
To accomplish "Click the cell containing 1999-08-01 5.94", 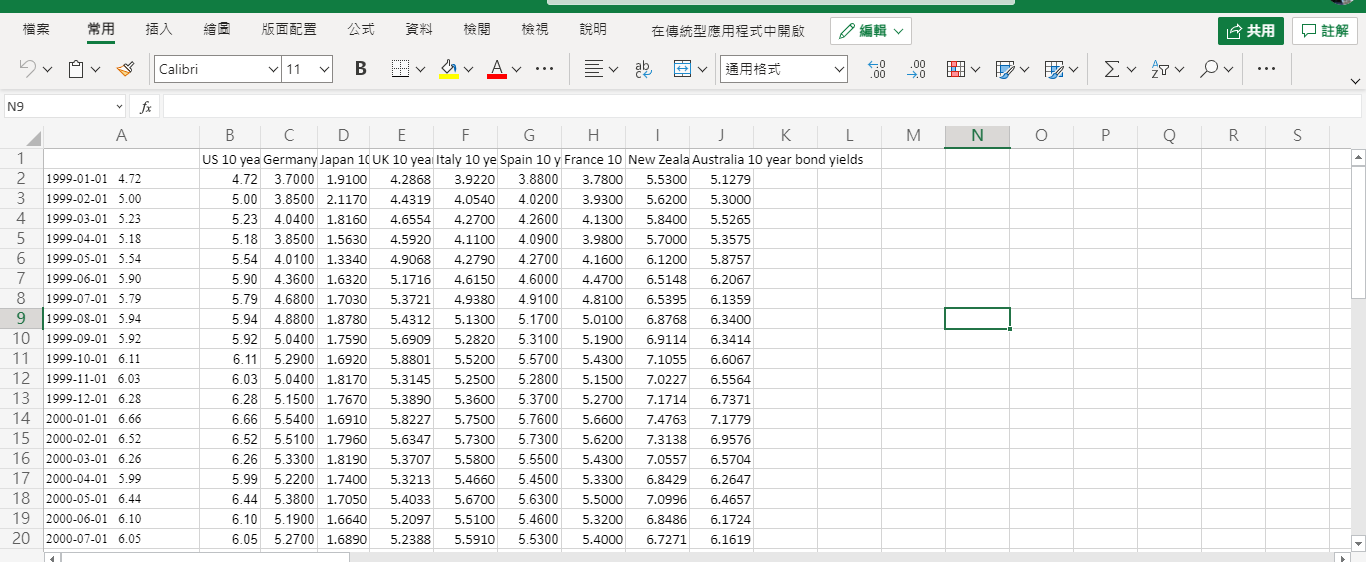I will (121, 319).
